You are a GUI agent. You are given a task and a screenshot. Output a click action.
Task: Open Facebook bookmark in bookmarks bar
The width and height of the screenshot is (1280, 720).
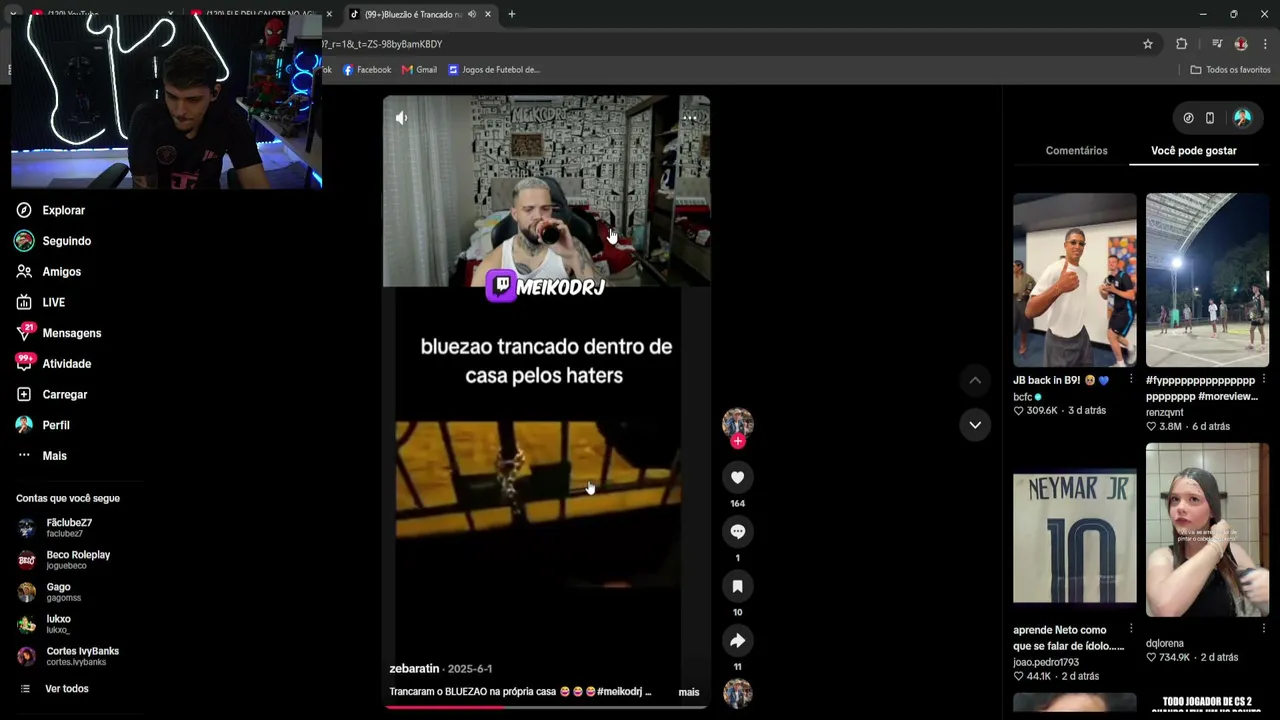point(367,70)
